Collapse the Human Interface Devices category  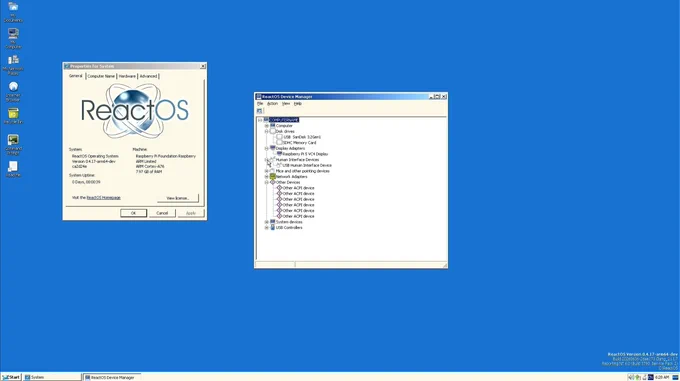267,160
